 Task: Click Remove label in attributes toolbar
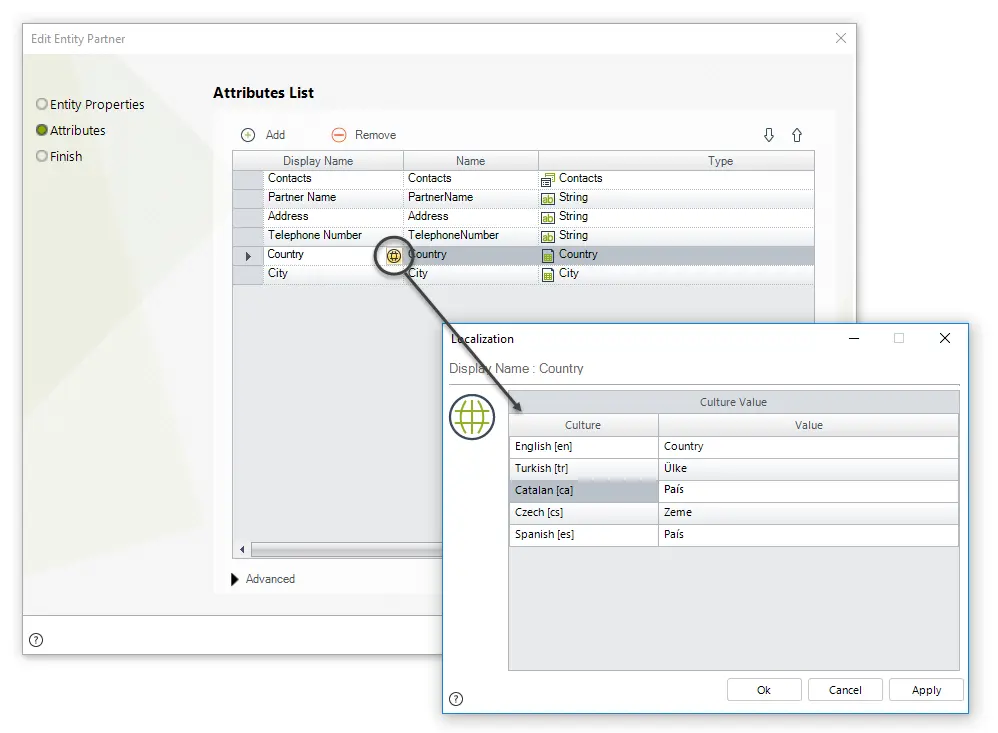(x=376, y=135)
